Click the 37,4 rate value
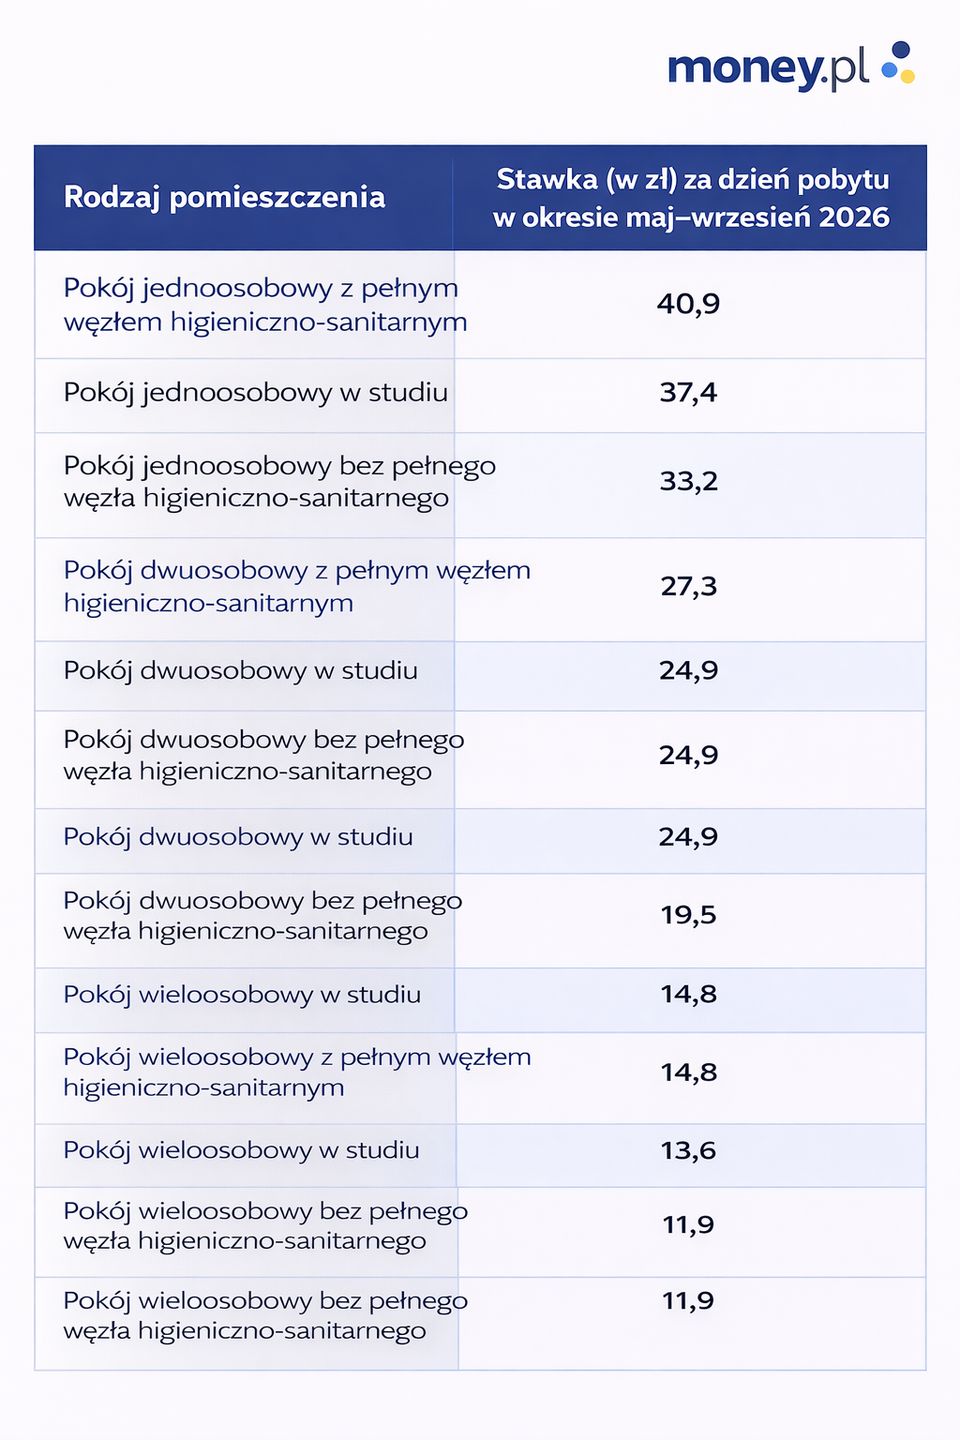This screenshot has width=960, height=1440. pyautogui.click(x=688, y=393)
